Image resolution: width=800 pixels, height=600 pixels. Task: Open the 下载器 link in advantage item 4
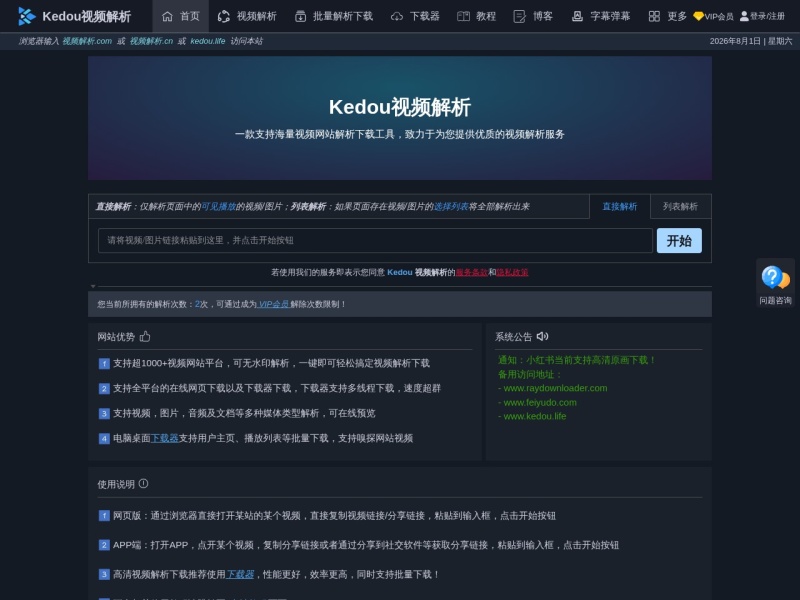(x=164, y=438)
